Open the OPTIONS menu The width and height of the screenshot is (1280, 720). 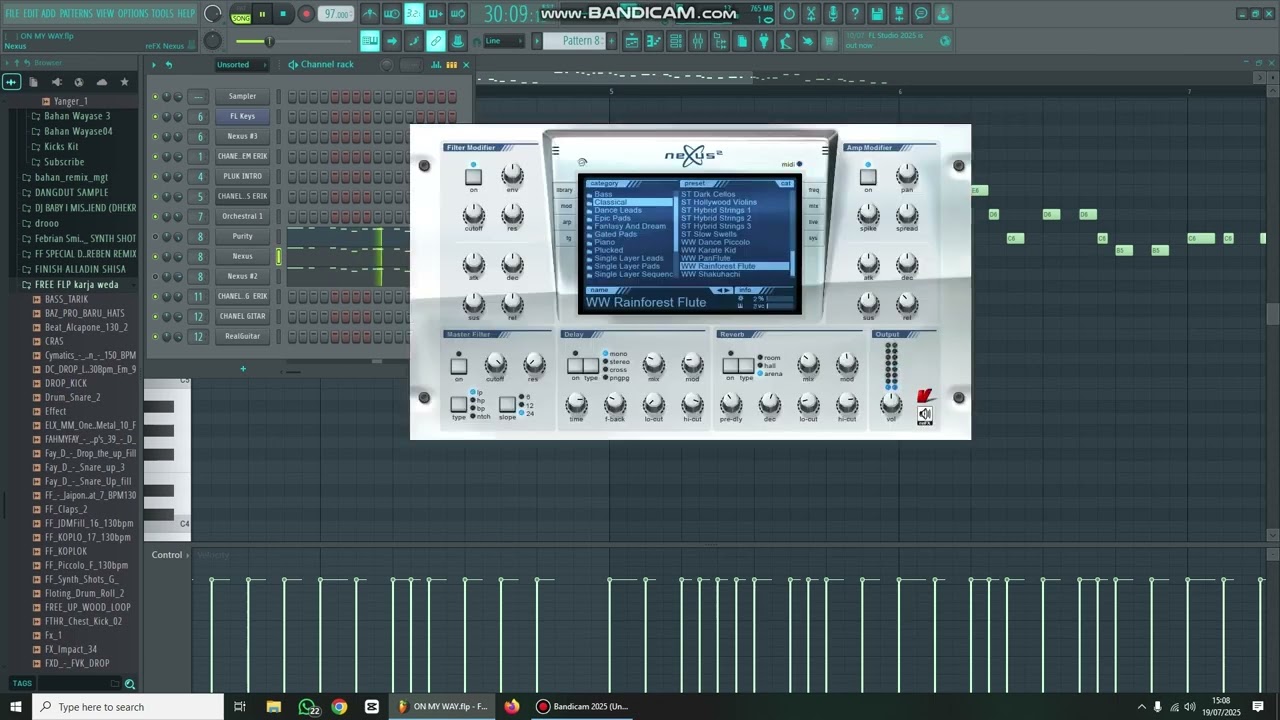coord(133,14)
